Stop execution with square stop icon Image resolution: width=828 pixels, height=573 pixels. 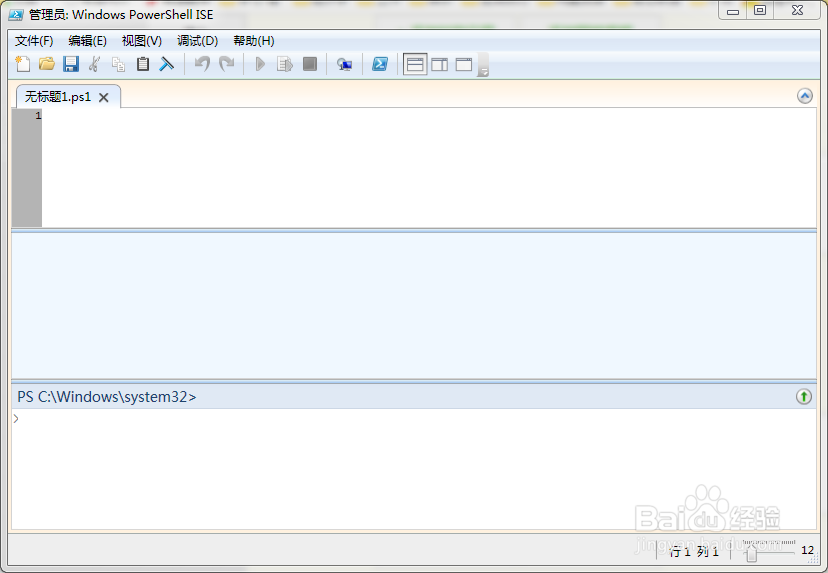tap(310, 64)
